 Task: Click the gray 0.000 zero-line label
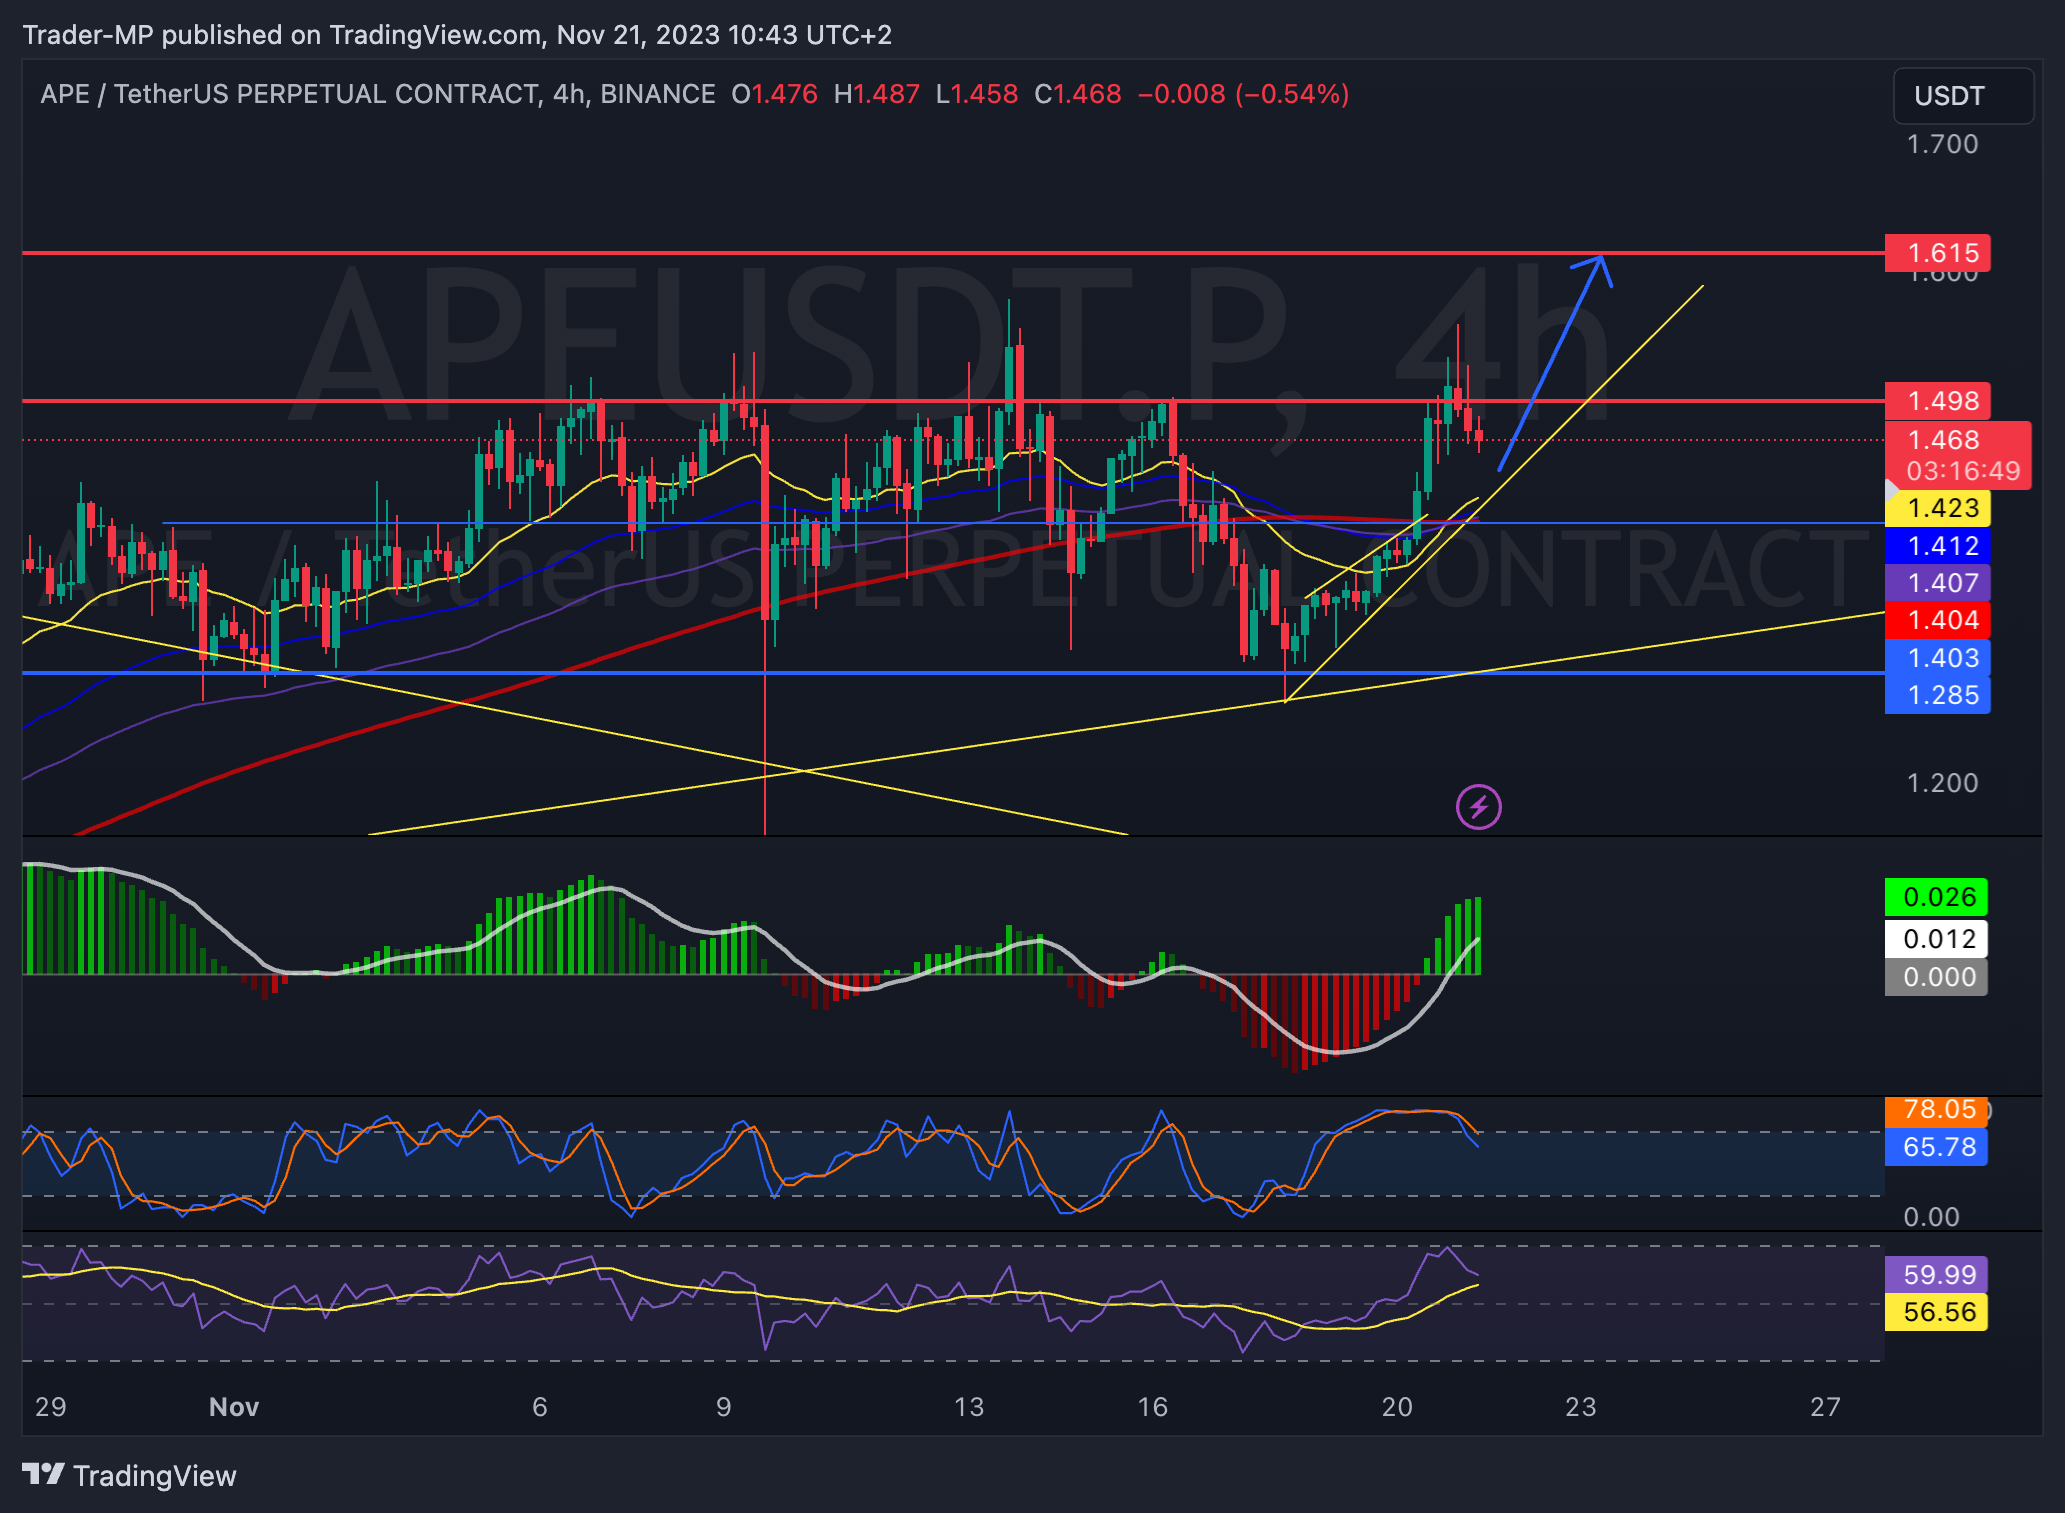(x=1936, y=977)
